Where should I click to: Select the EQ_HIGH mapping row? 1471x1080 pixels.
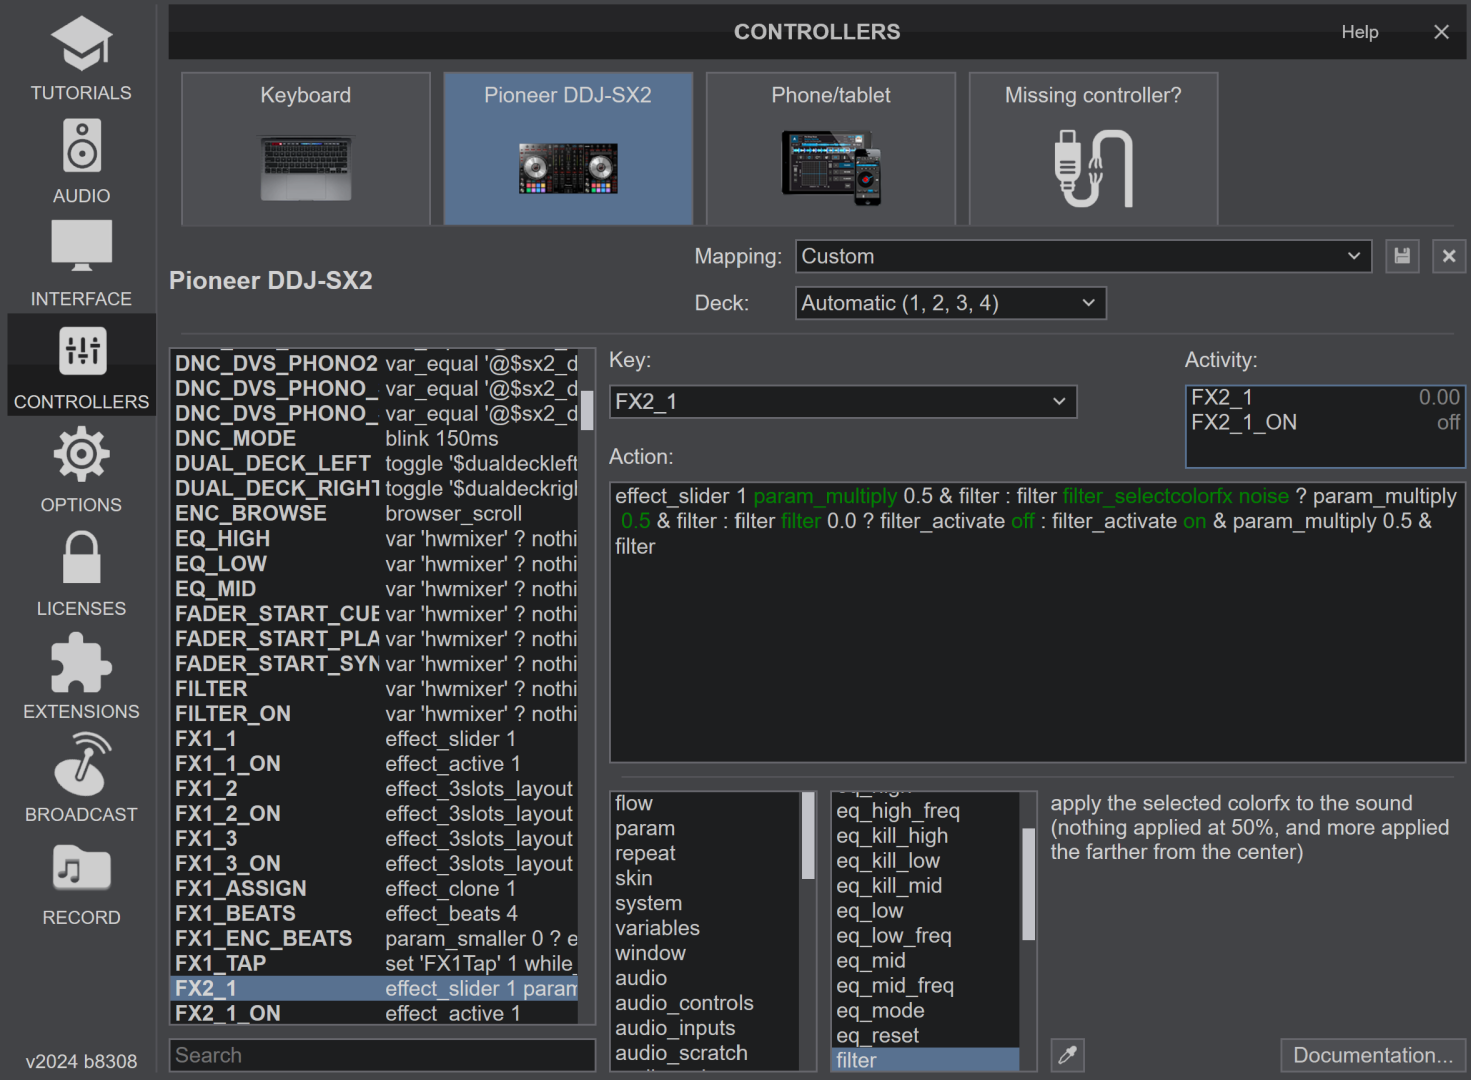(x=374, y=538)
